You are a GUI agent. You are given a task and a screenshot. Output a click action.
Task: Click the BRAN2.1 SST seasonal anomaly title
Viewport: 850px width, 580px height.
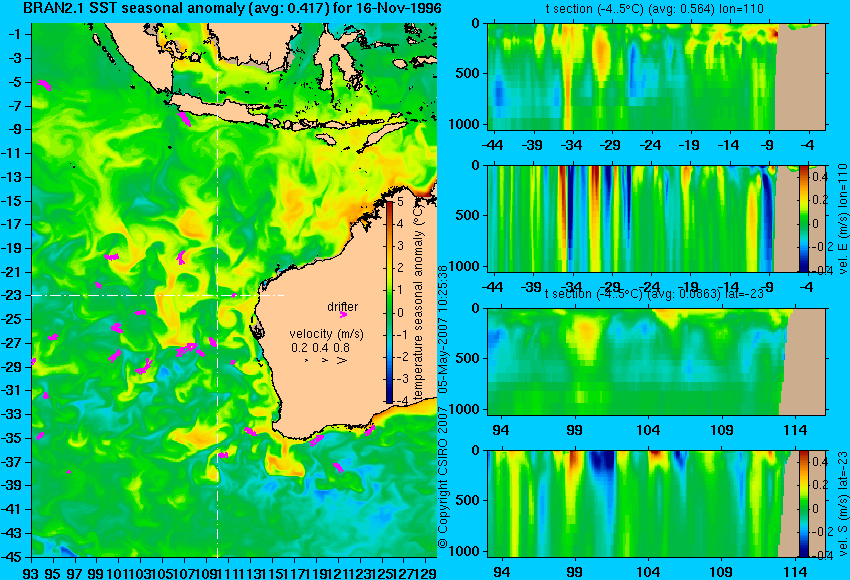[232, 8]
